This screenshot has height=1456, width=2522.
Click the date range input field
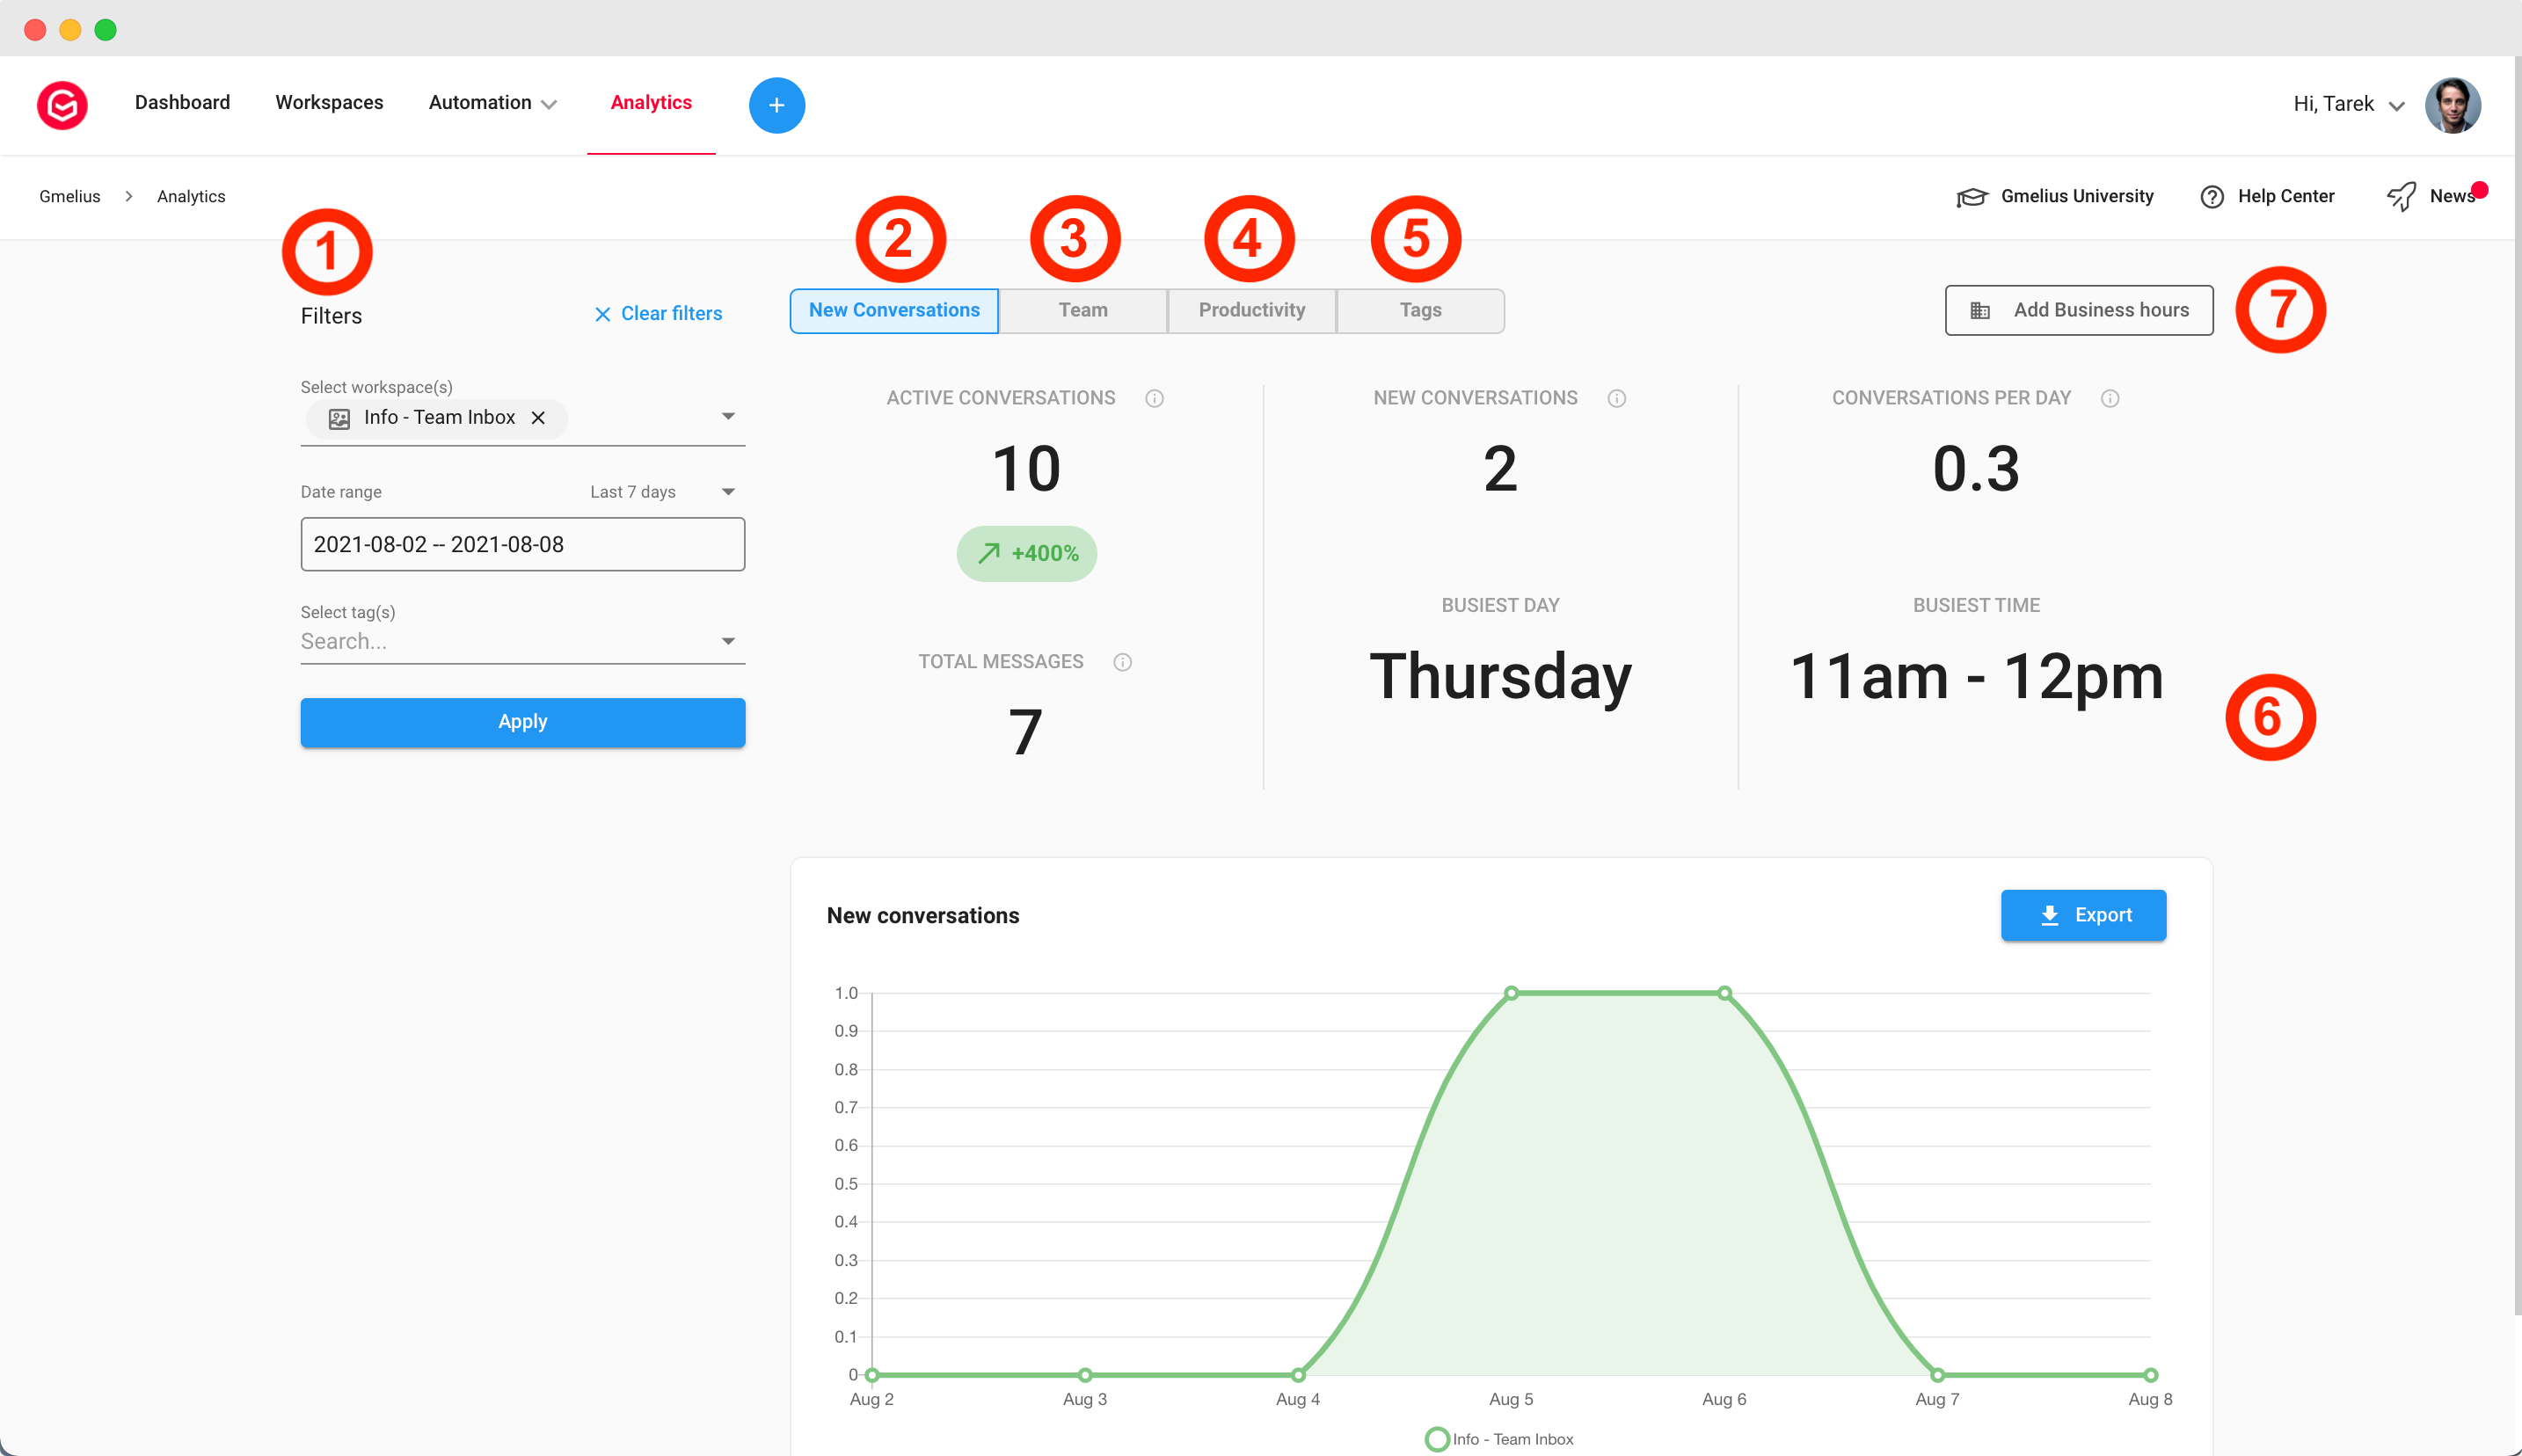(522, 544)
